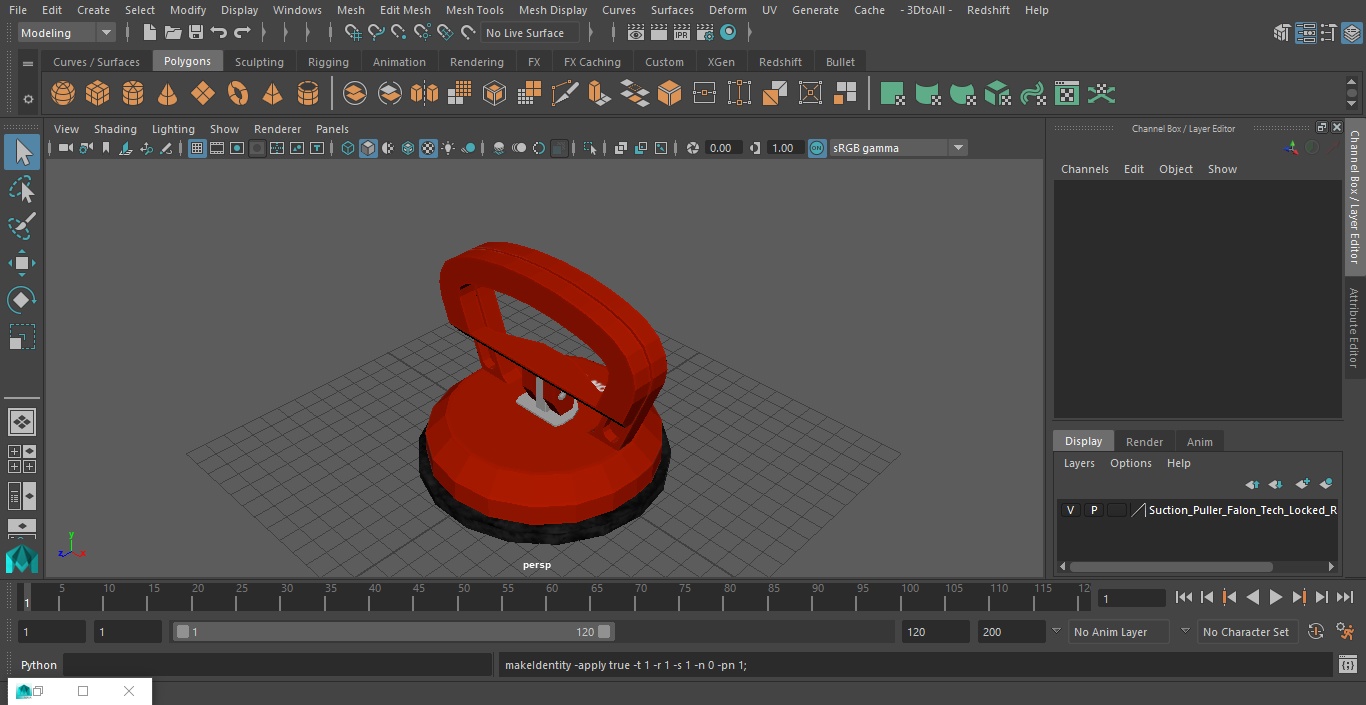Create a polygon pyramid from shelf
The image size is (1366, 705).
click(x=272, y=94)
